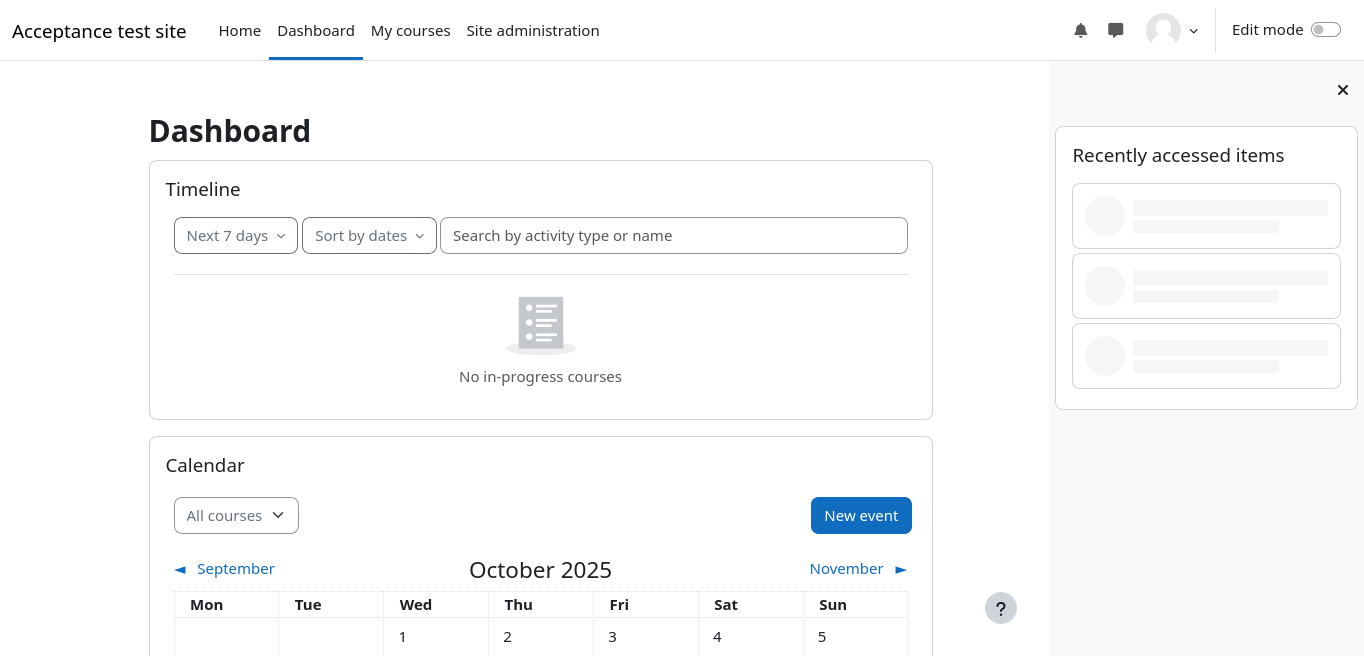Viewport: 1364px width, 656px height.
Task: Expand the Next 7 days filter
Action: coord(236,236)
